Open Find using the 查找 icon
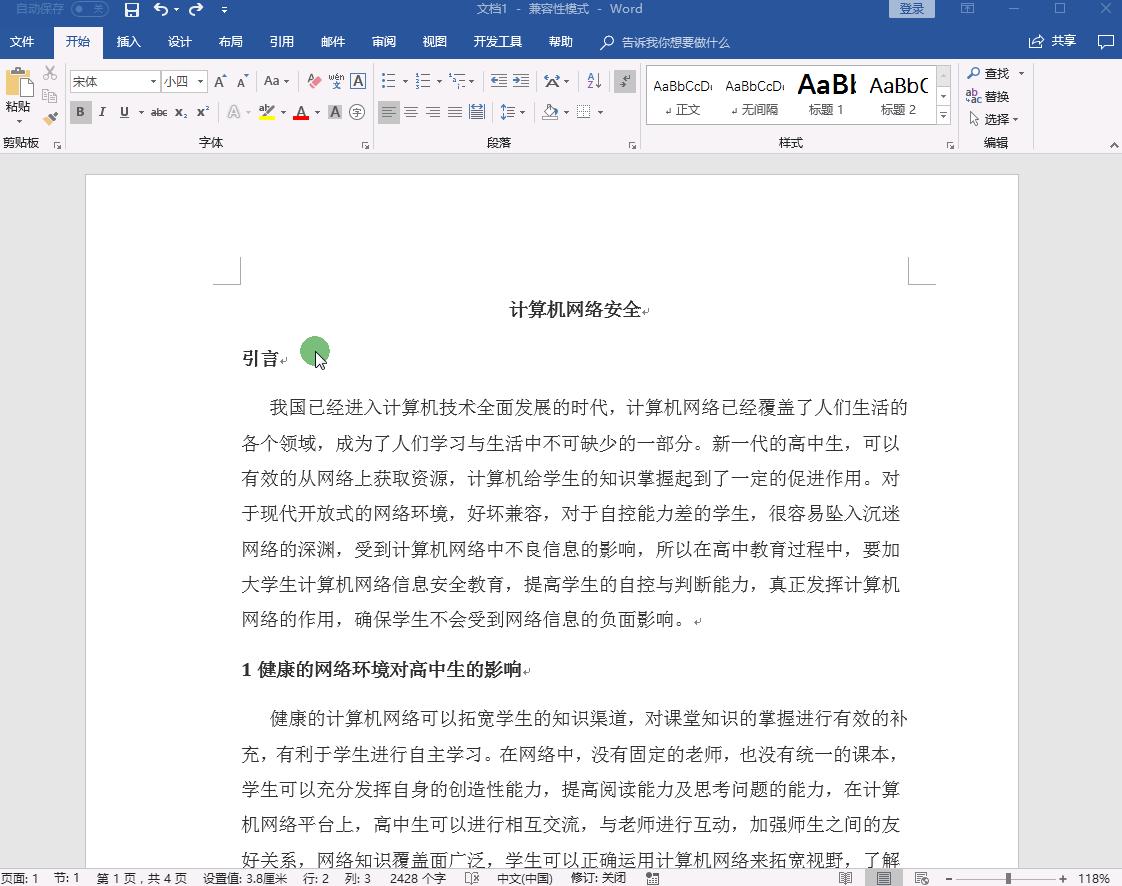 pos(989,73)
